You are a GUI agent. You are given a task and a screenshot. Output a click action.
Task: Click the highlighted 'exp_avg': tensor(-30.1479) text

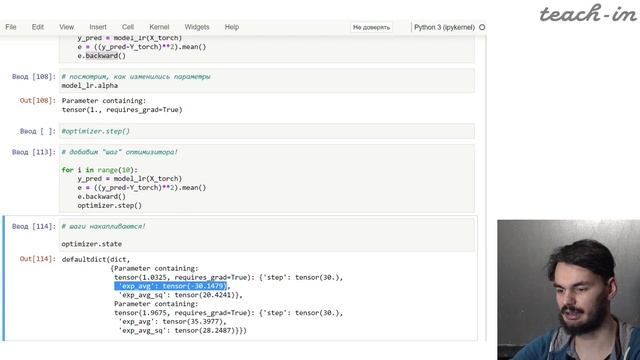pyautogui.click(x=171, y=286)
